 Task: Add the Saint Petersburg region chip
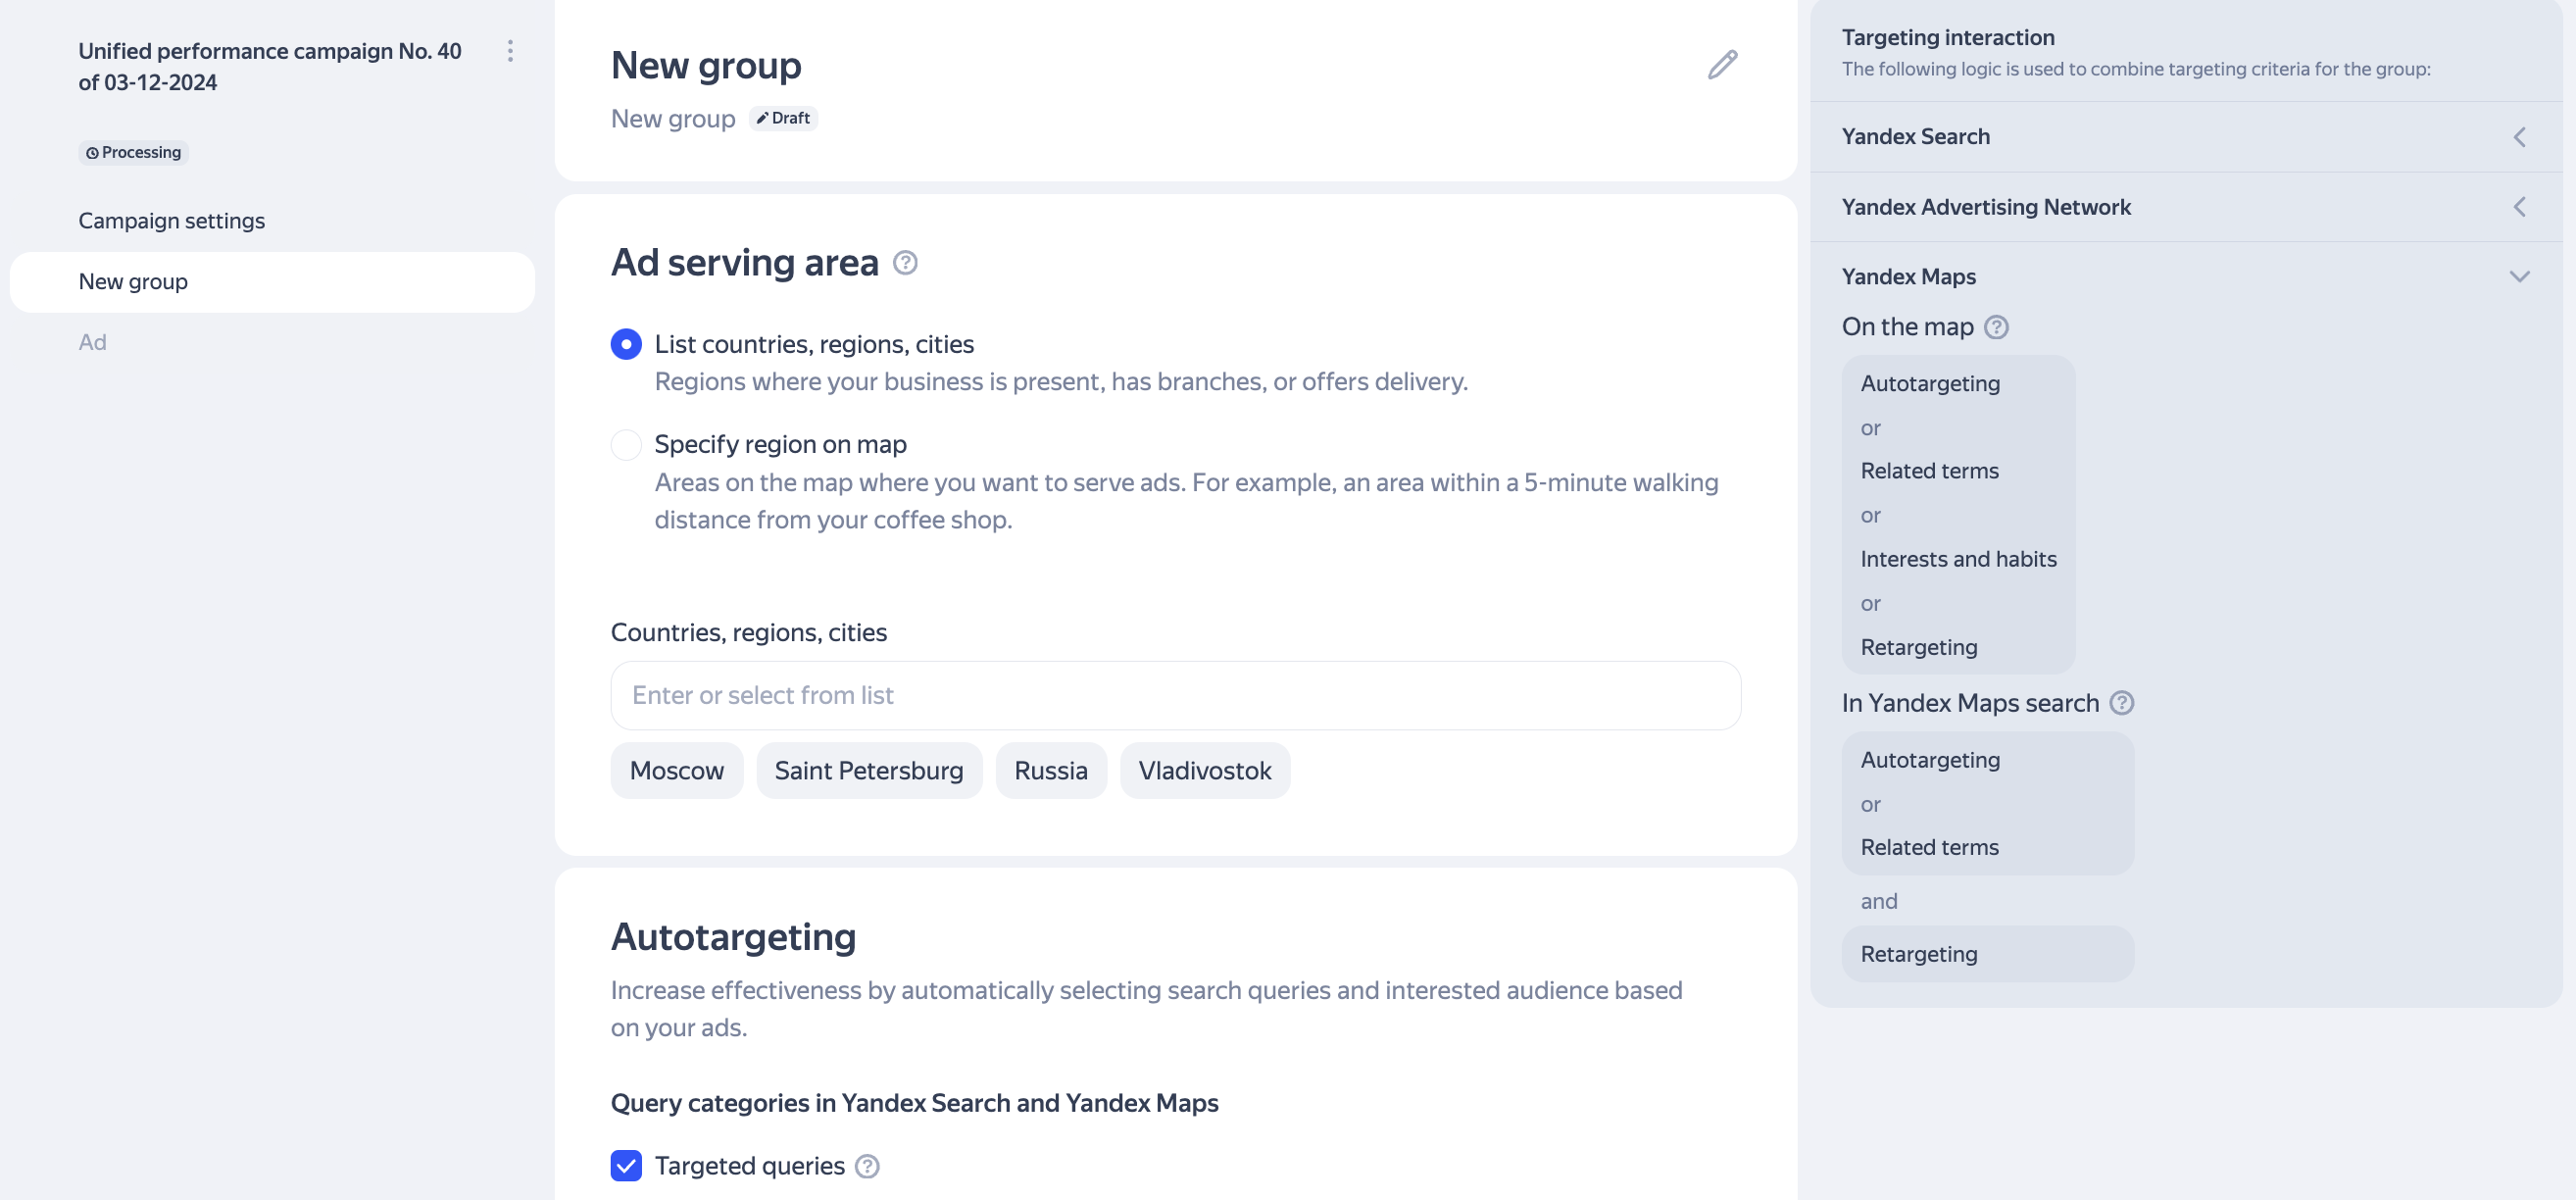(869, 771)
